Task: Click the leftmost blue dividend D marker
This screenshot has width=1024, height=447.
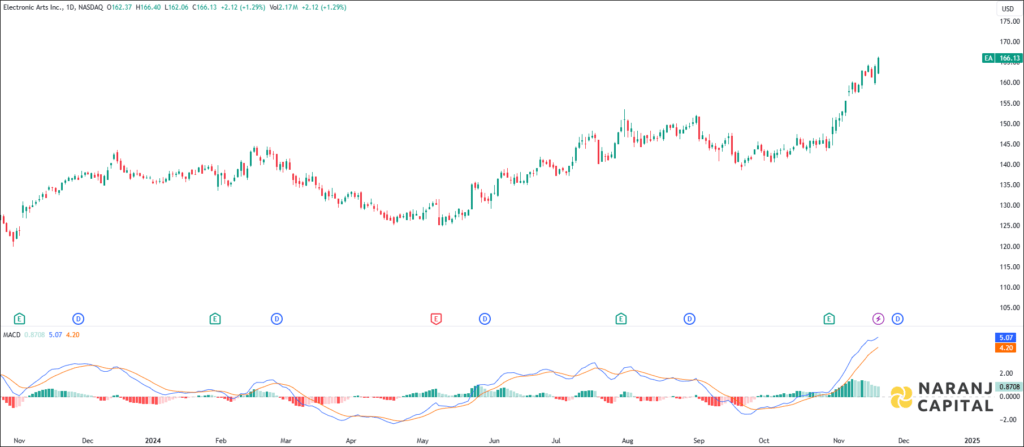Action: coord(78,318)
